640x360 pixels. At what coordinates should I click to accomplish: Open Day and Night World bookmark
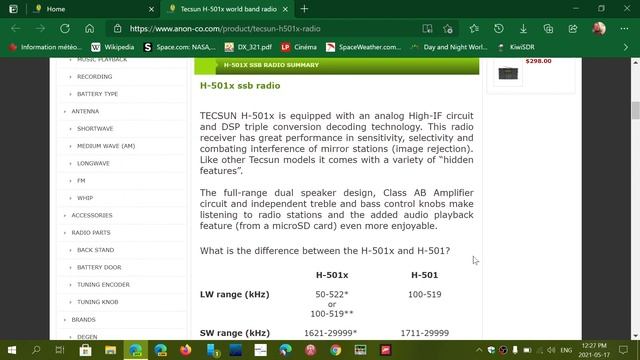449,47
